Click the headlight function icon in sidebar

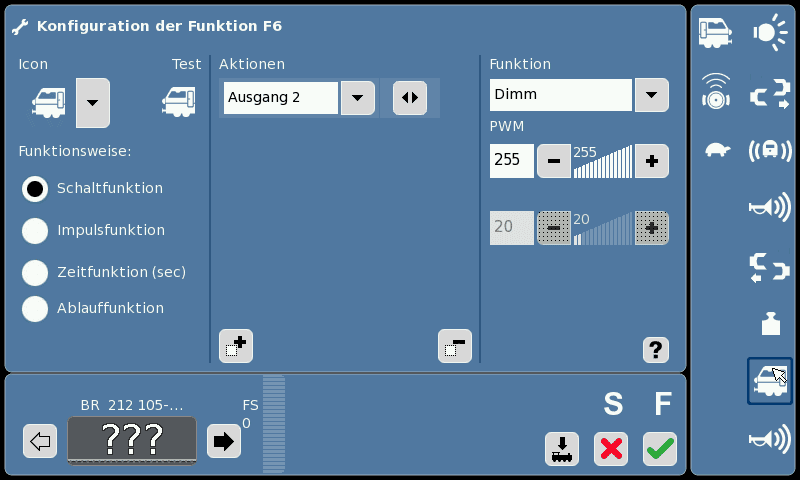770,32
